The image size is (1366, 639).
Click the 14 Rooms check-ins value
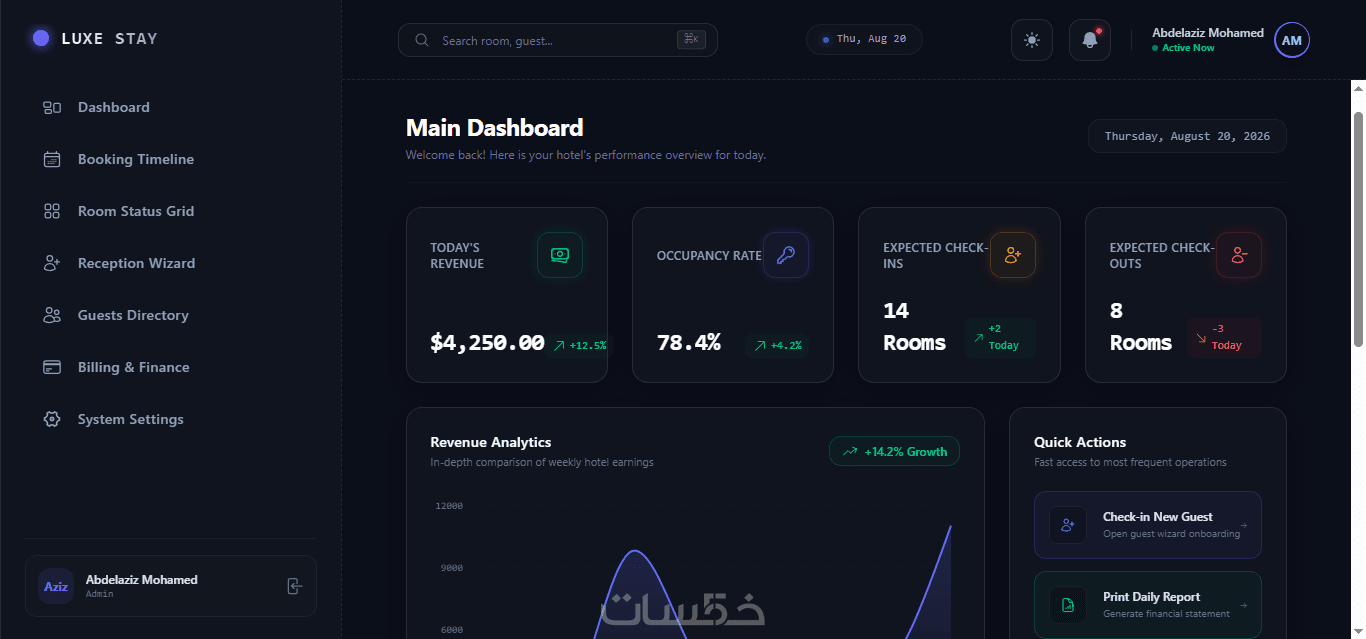(914, 327)
